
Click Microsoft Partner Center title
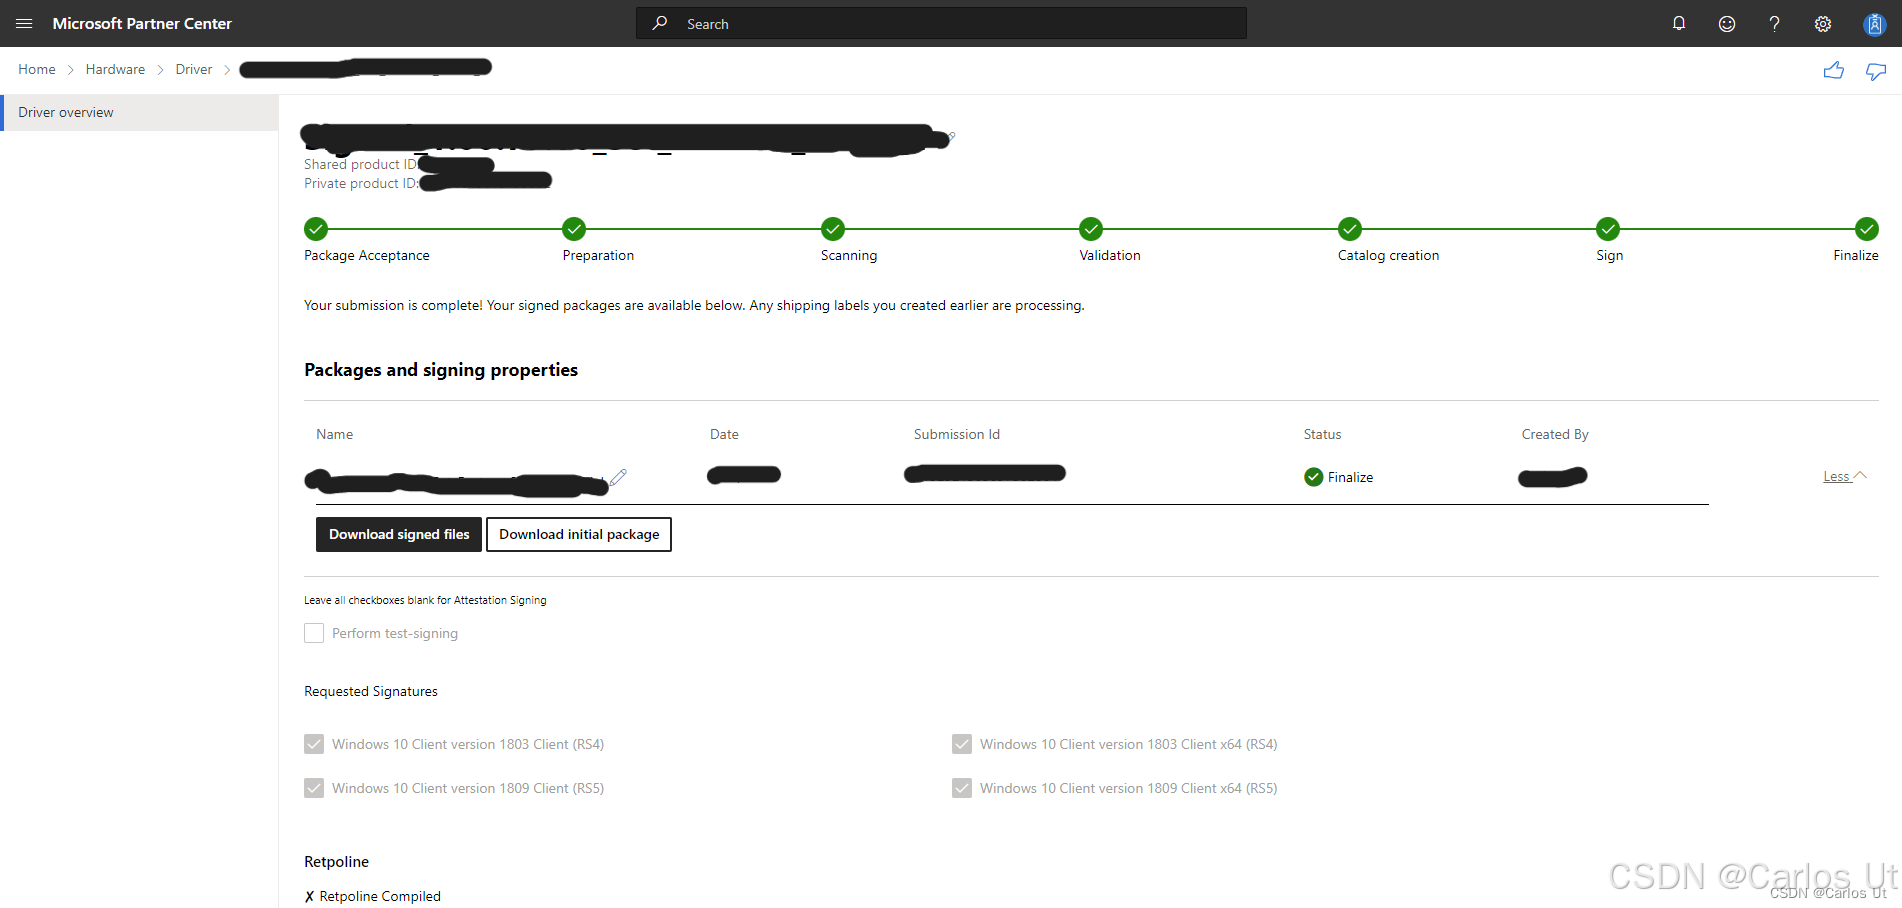click(142, 23)
